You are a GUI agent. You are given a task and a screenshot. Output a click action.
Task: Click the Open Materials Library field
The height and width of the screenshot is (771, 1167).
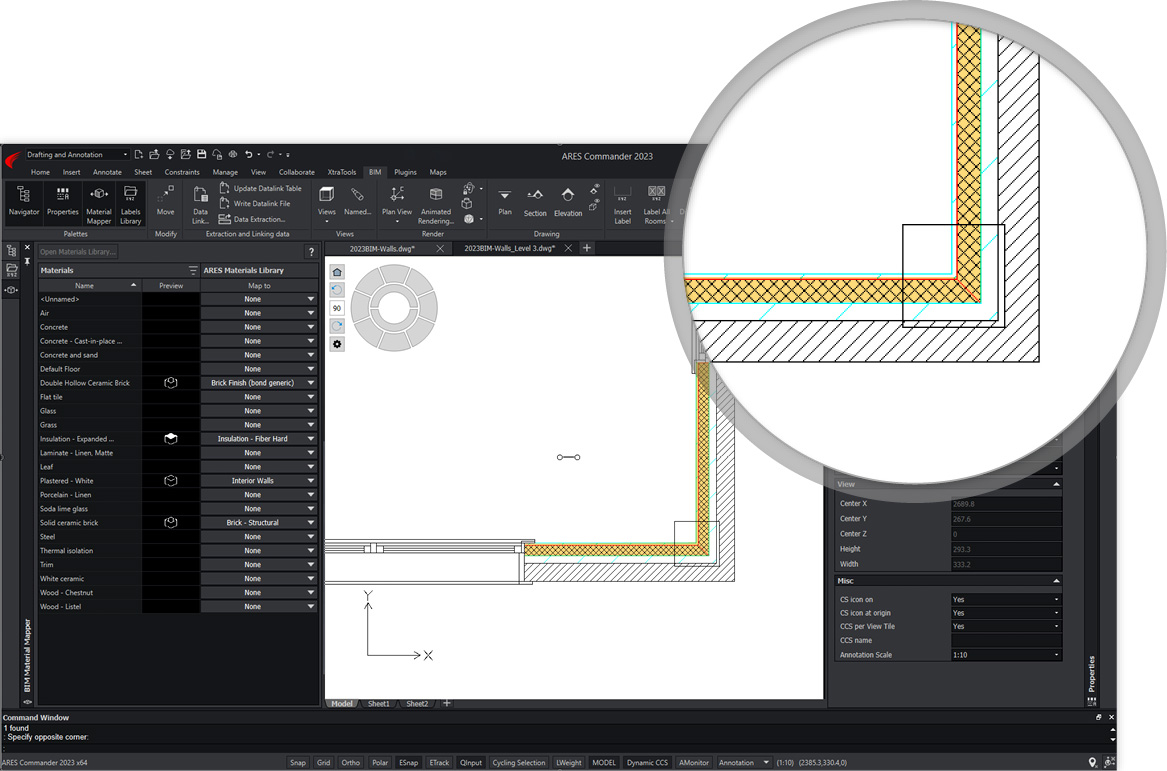tap(78, 252)
